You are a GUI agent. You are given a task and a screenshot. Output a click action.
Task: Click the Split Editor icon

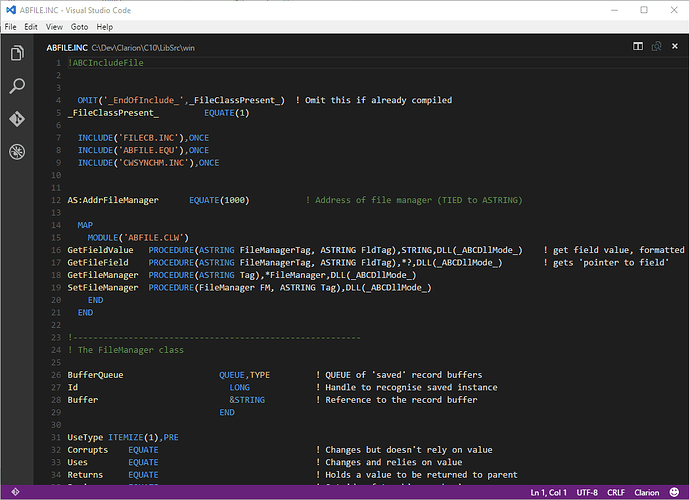click(638, 46)
